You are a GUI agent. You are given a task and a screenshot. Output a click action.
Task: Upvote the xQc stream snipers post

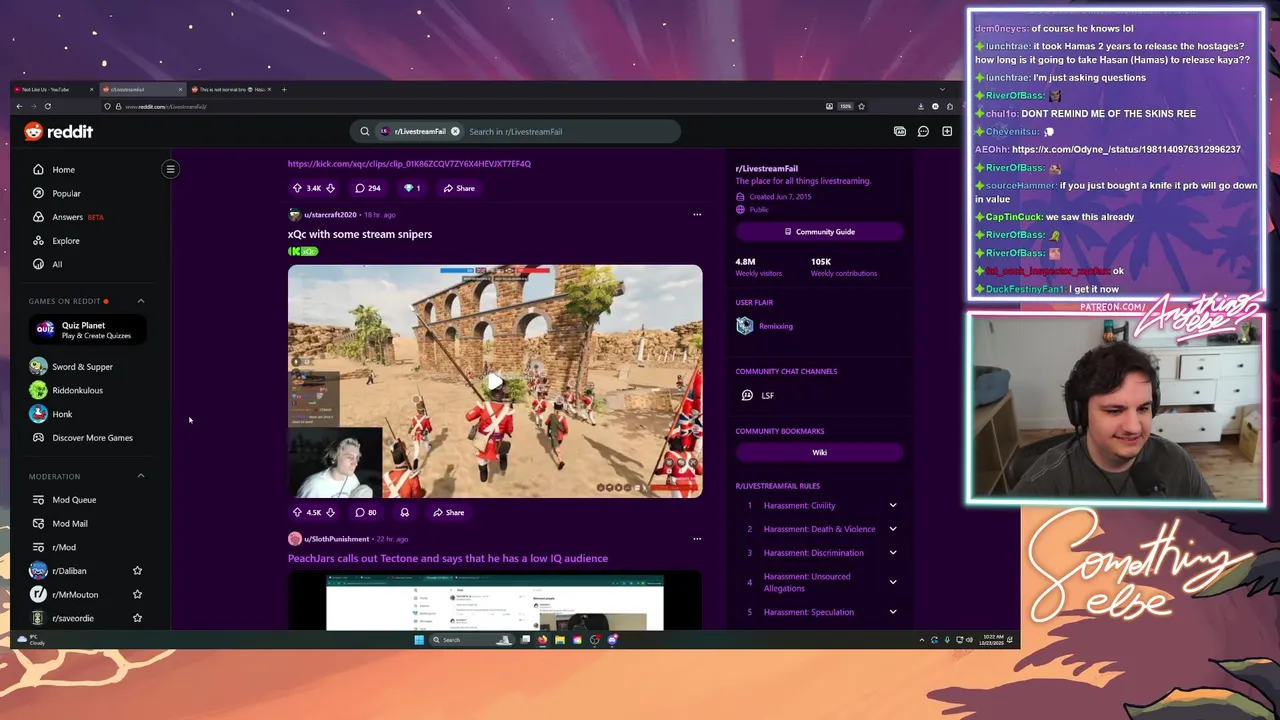click(297, 512)
